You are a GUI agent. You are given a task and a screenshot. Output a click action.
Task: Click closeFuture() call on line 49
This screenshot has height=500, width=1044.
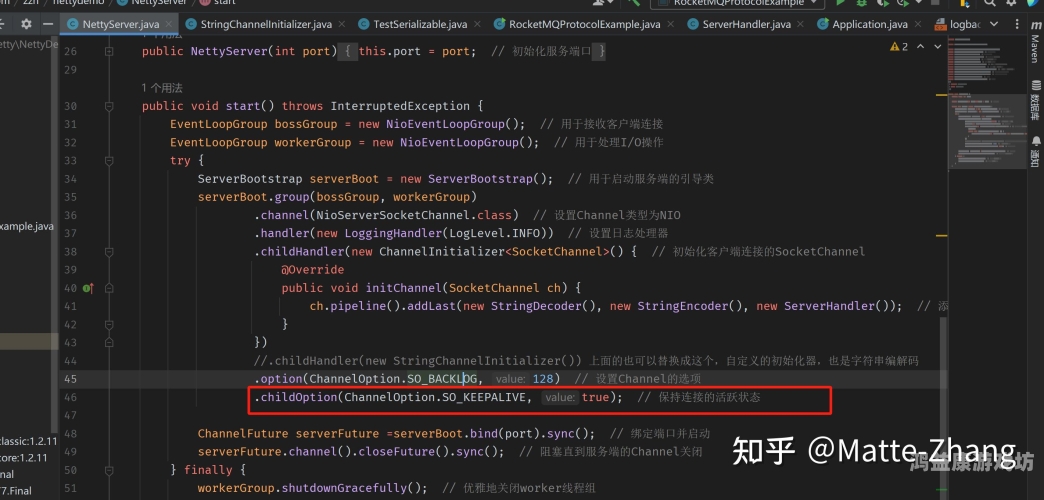pyautogui.click(x=401, y=451)
